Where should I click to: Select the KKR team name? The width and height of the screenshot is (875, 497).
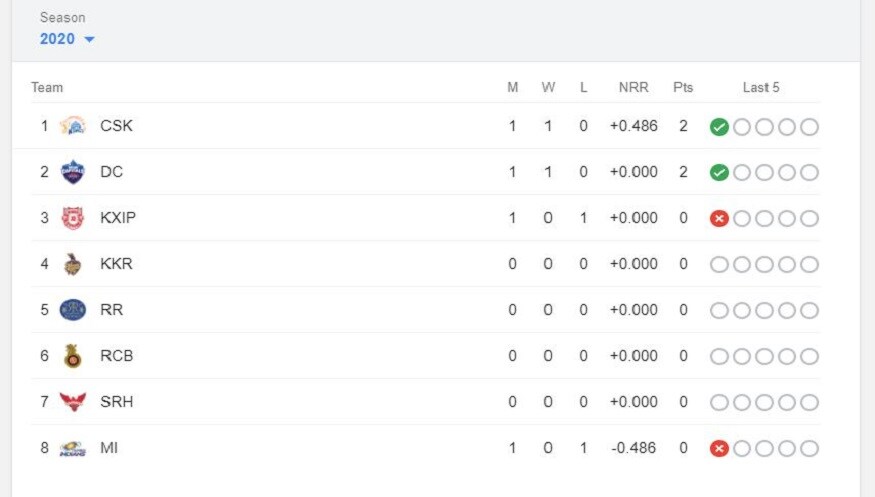[116, 264]
